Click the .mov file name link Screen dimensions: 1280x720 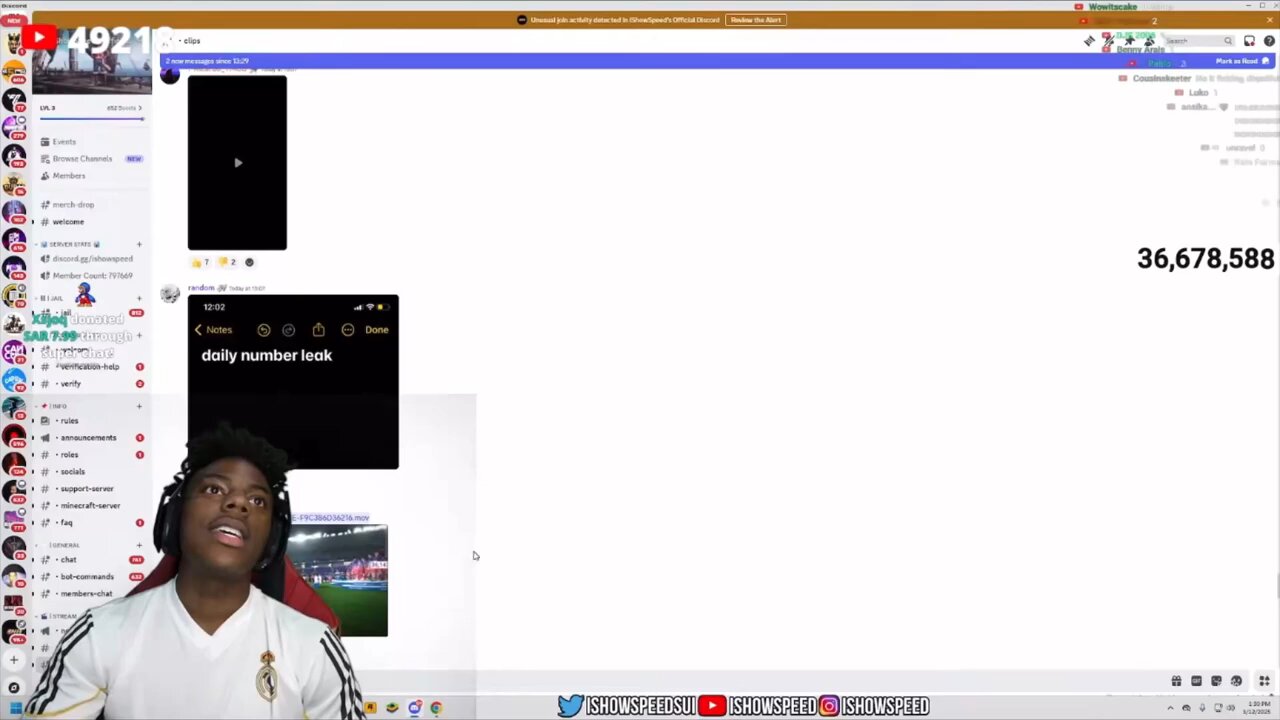tap(329, 518)
